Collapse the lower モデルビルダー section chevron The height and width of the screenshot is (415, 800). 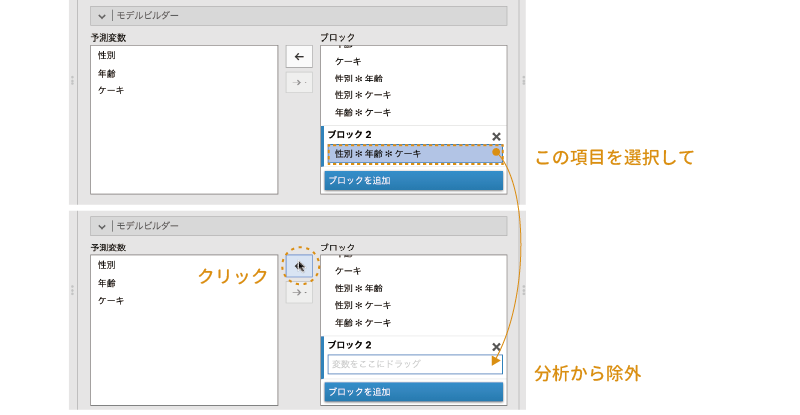(102, 226)
